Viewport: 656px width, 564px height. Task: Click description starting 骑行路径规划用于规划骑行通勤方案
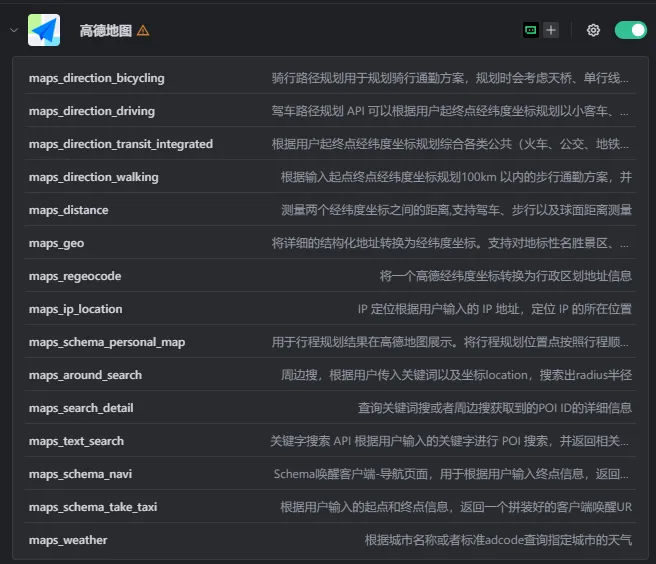[x=450, y=78]
